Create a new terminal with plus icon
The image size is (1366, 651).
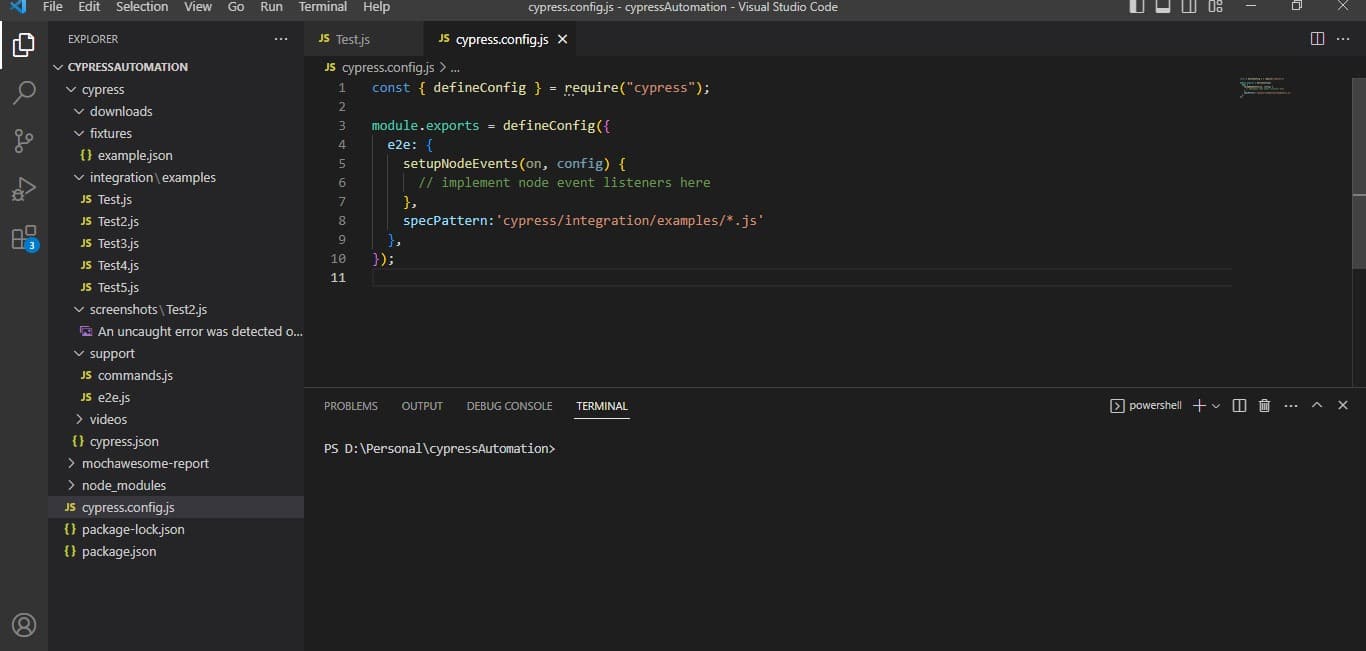[1199, 406]
